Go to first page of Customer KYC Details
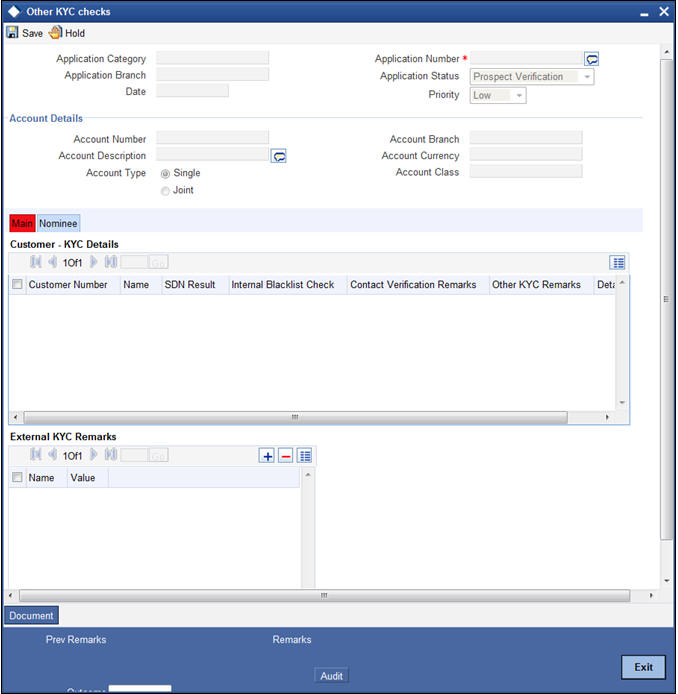The image size is (678, 694). click(35, 262)
